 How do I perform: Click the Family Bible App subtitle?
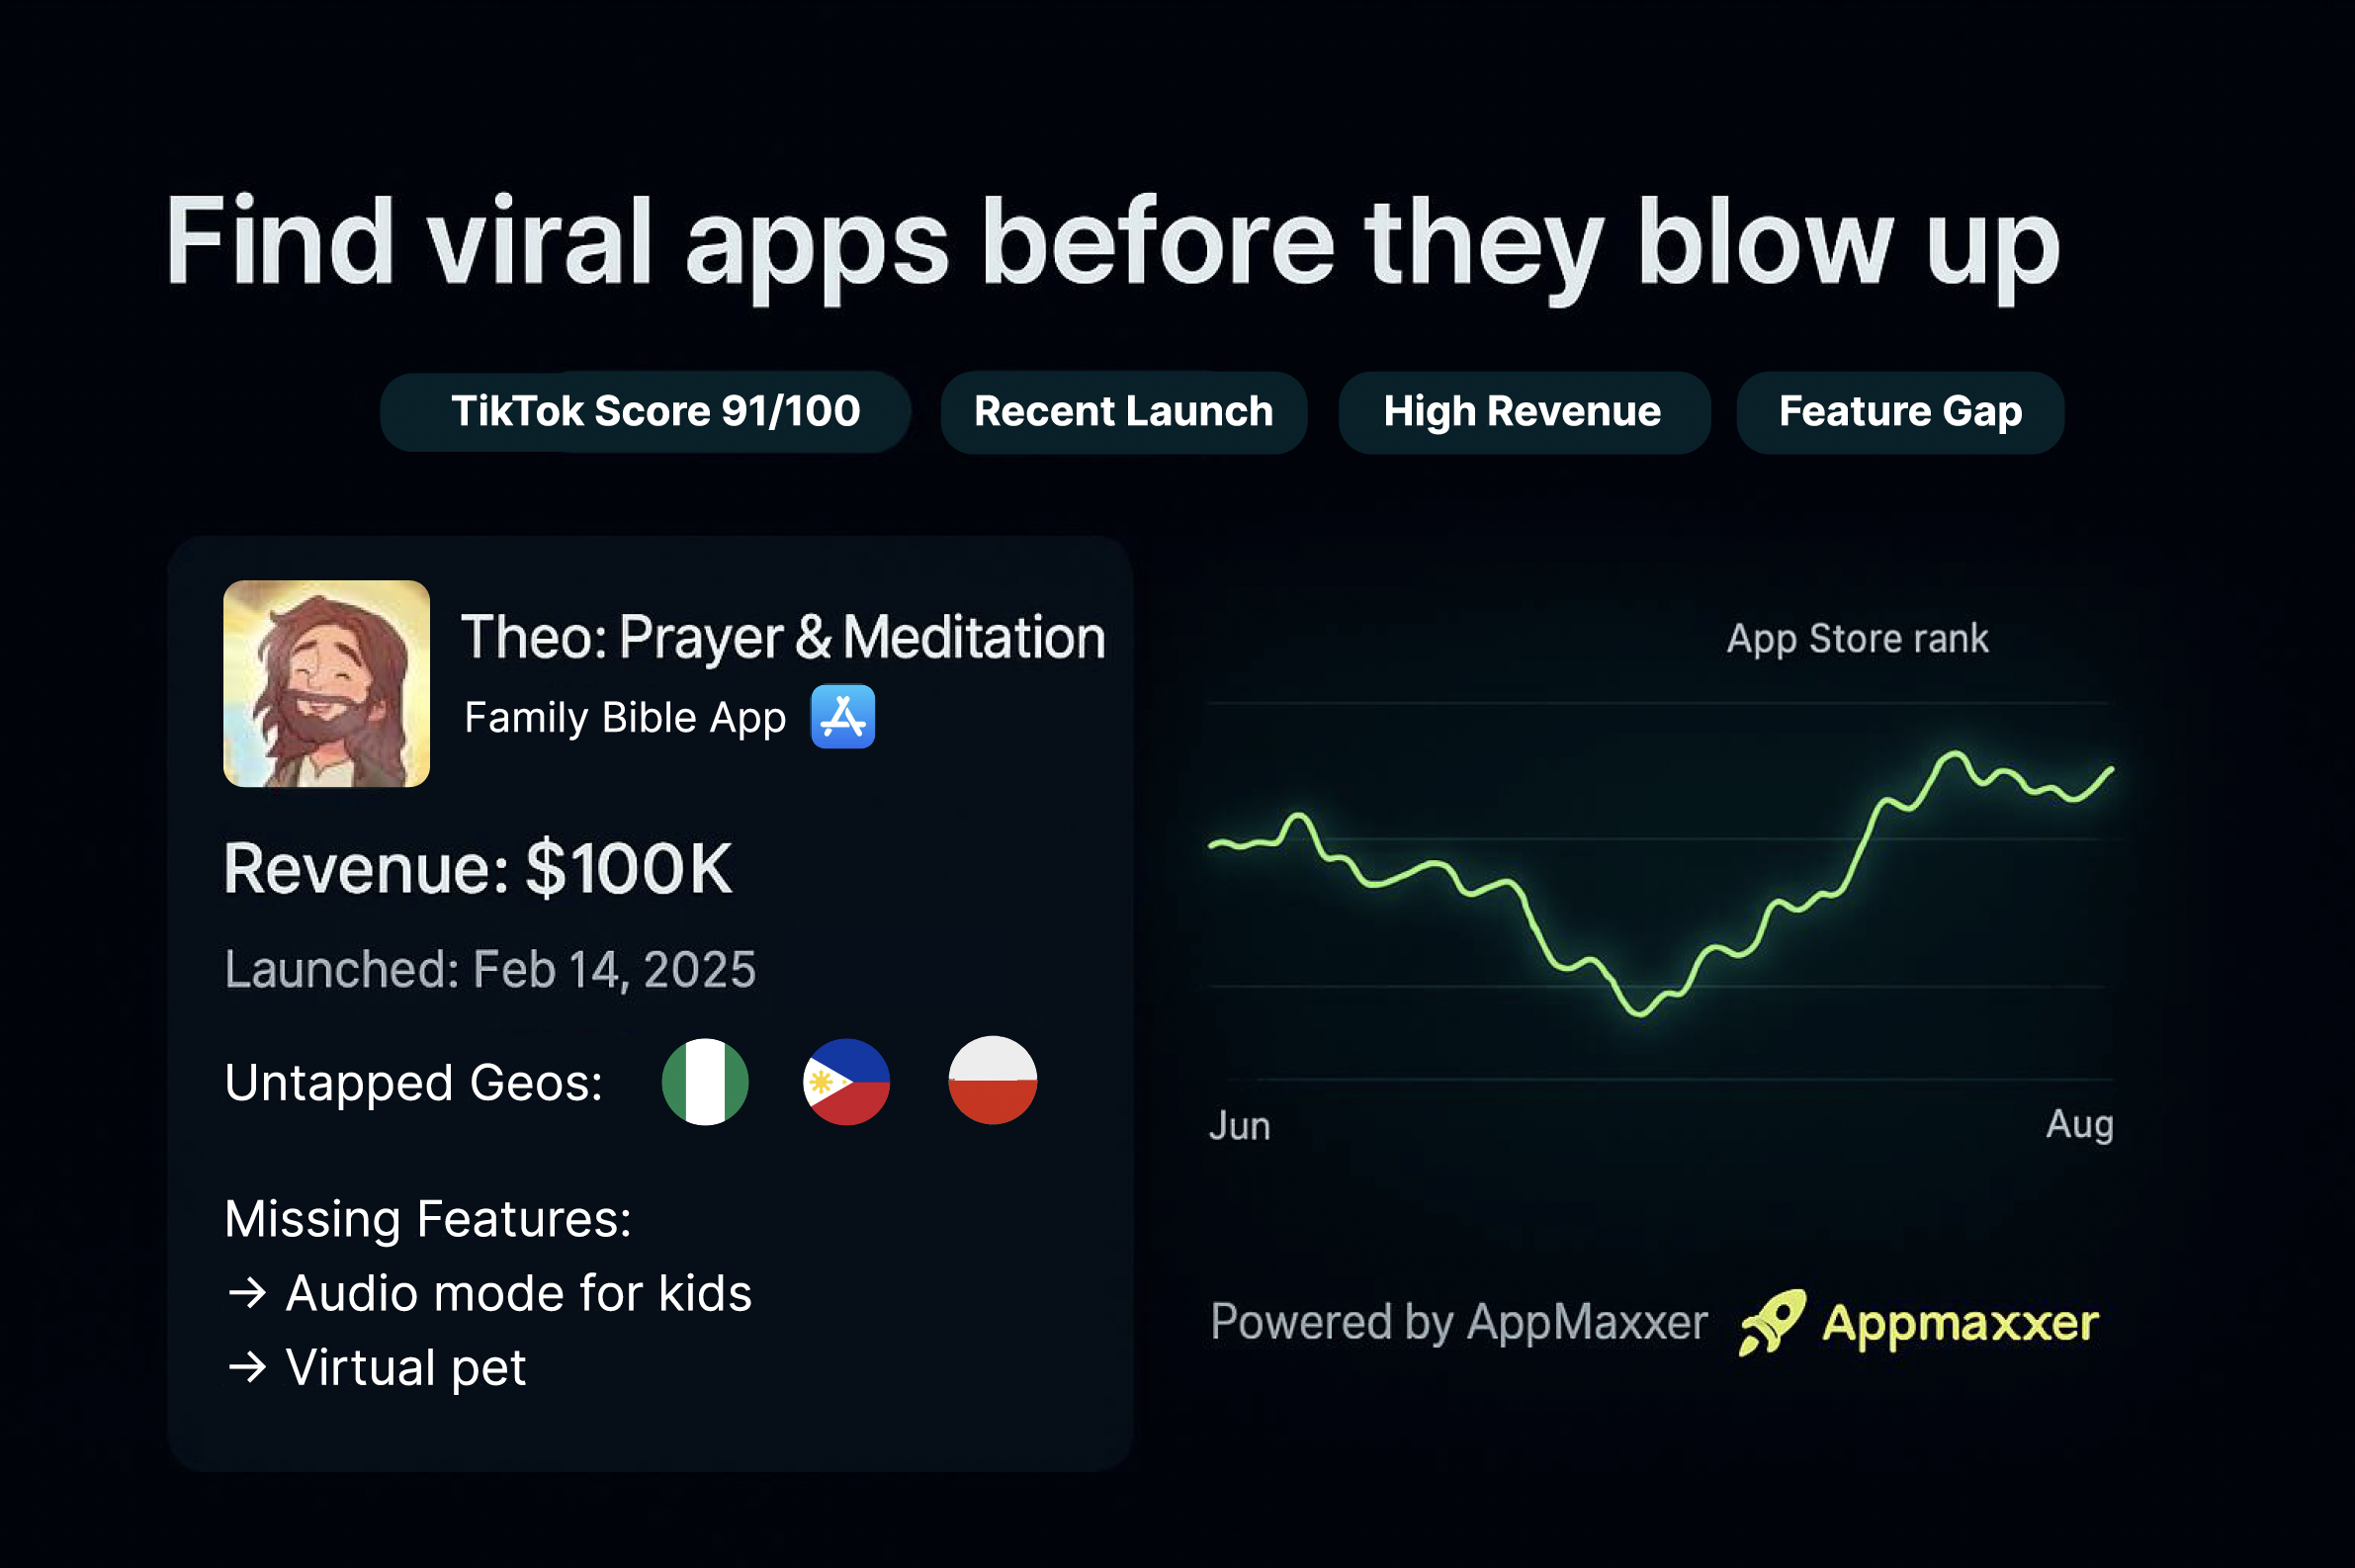pyautogui.click(x=625, y=717)
